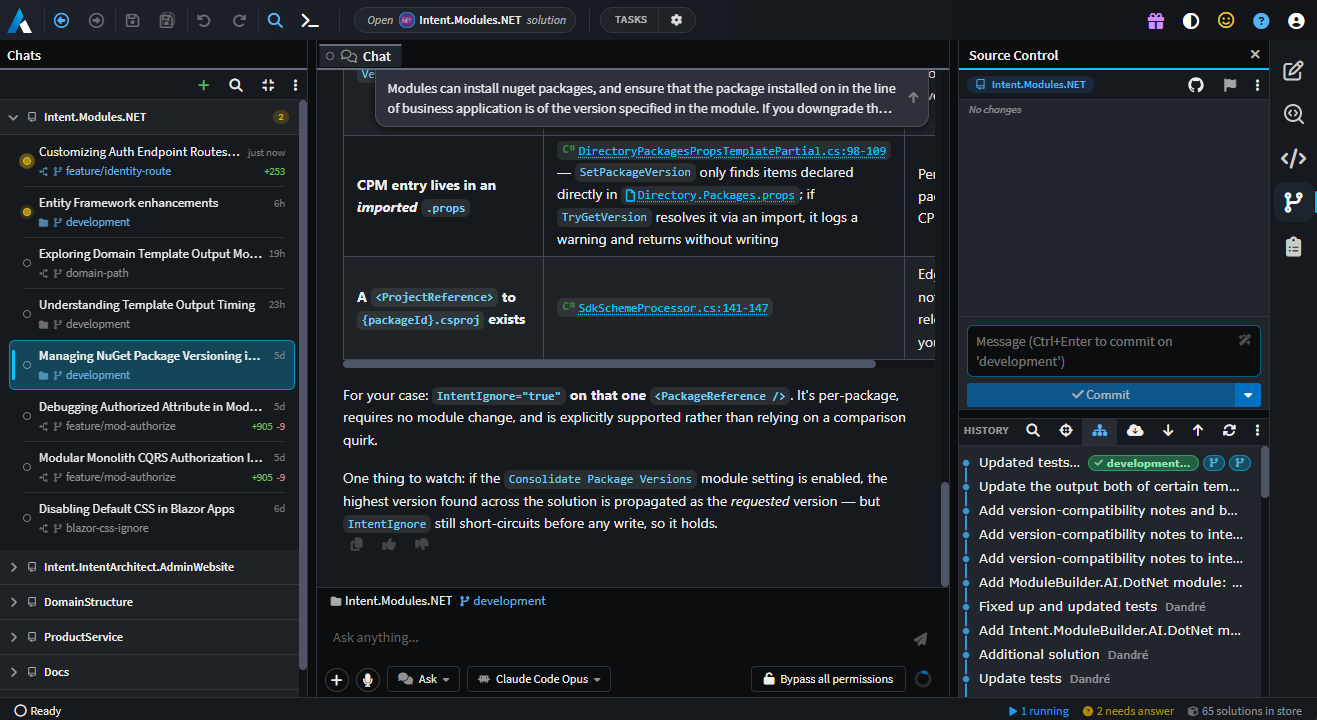Open Disabling Default CSS in Blazor chat
The width and height of the screenshot is (1317, 720).
(x=152, y=518)
